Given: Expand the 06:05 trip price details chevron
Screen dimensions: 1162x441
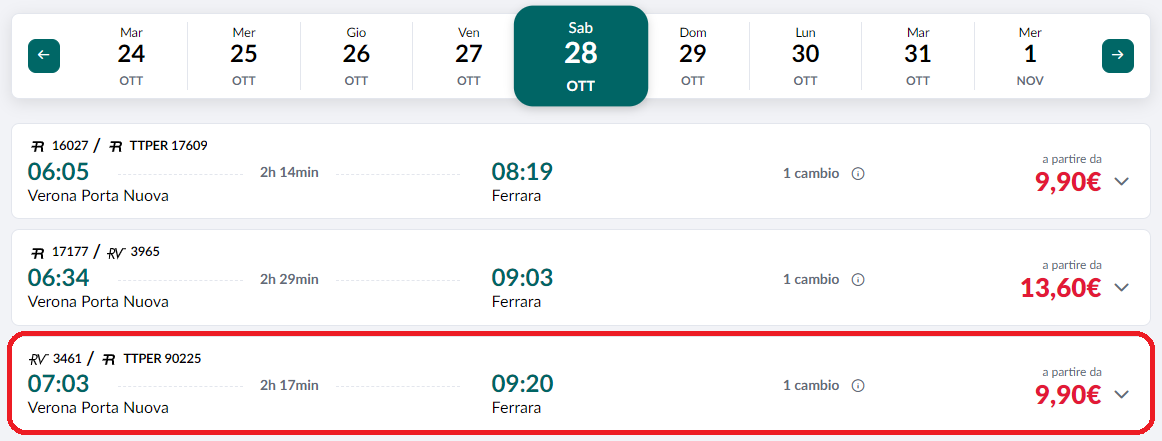Looking at the screenshot, I should pos(1121,182).
